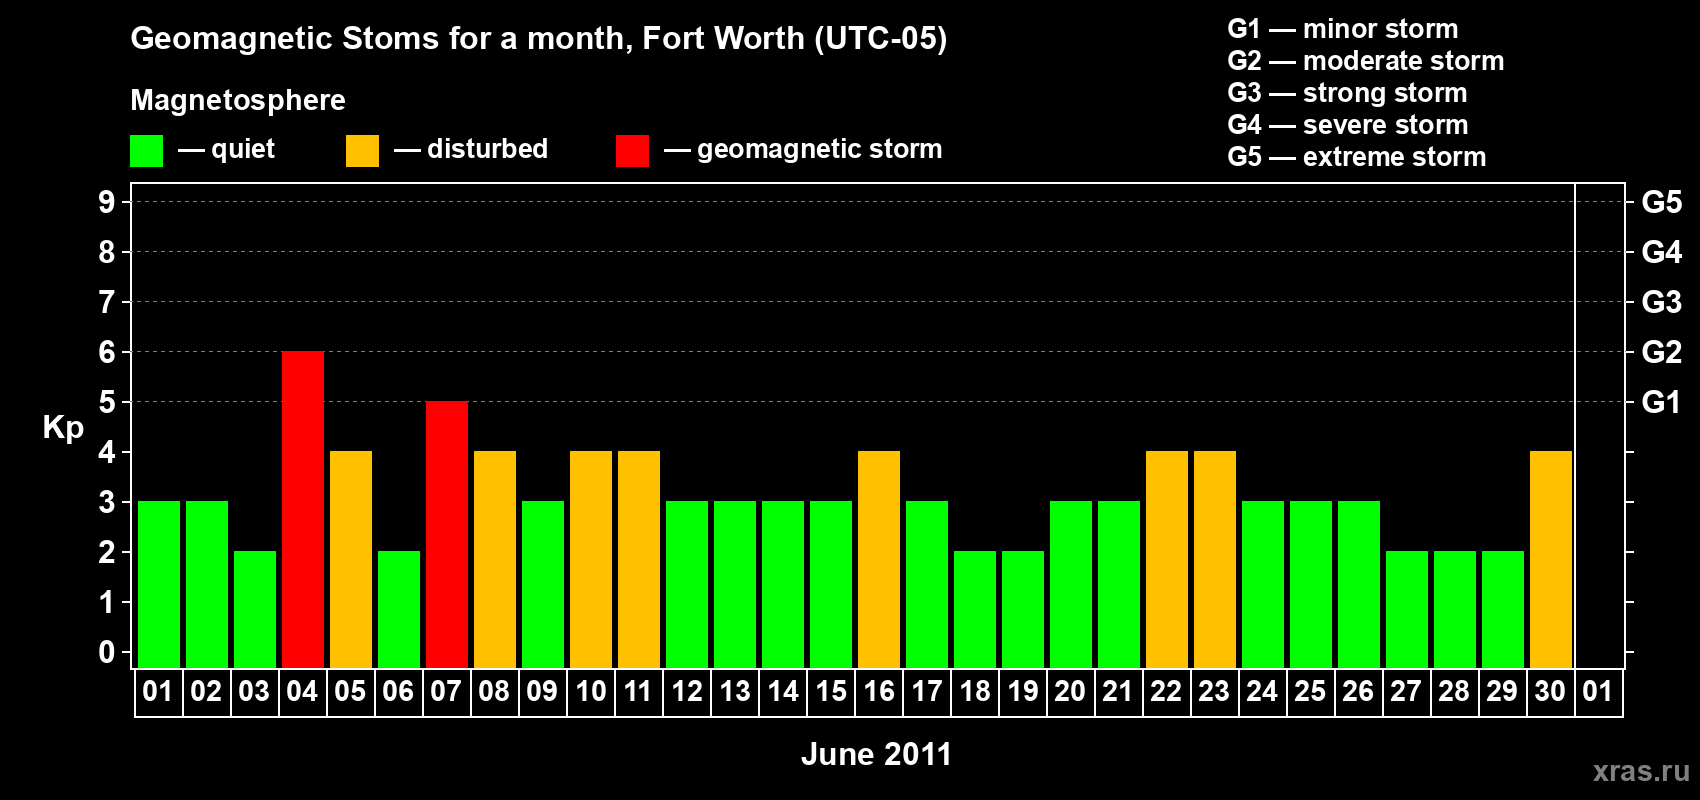
Task: Click the 'disturbed' legend label
Action: coord(488,149)
